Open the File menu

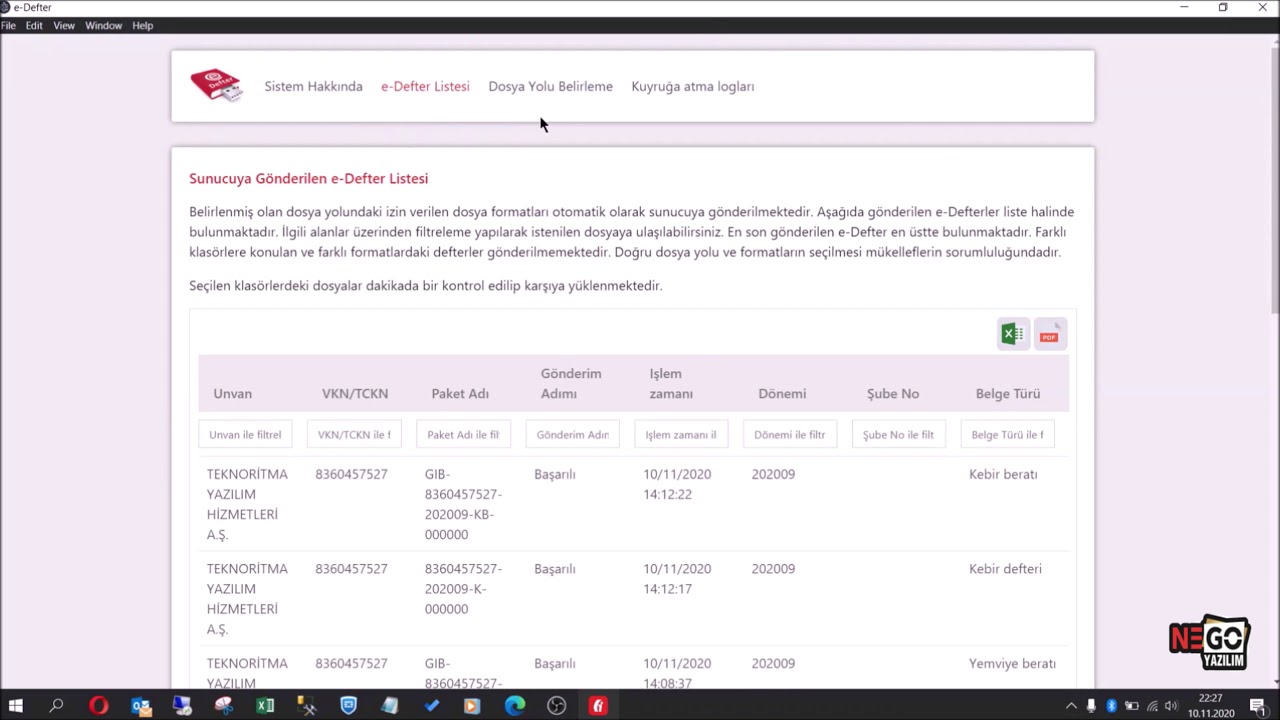[x=8, y=25]
